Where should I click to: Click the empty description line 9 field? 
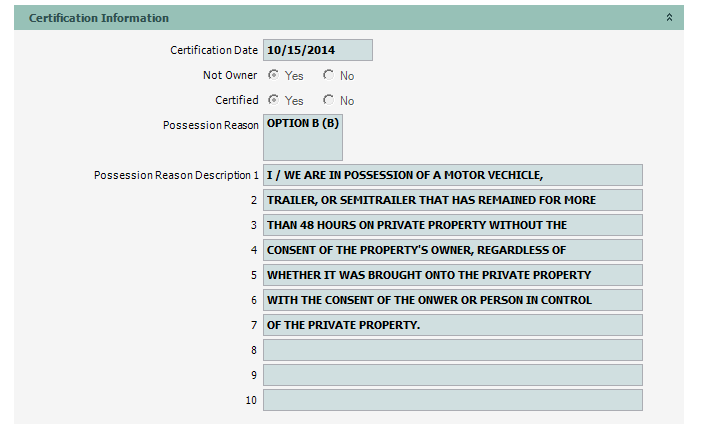[452, 375]
